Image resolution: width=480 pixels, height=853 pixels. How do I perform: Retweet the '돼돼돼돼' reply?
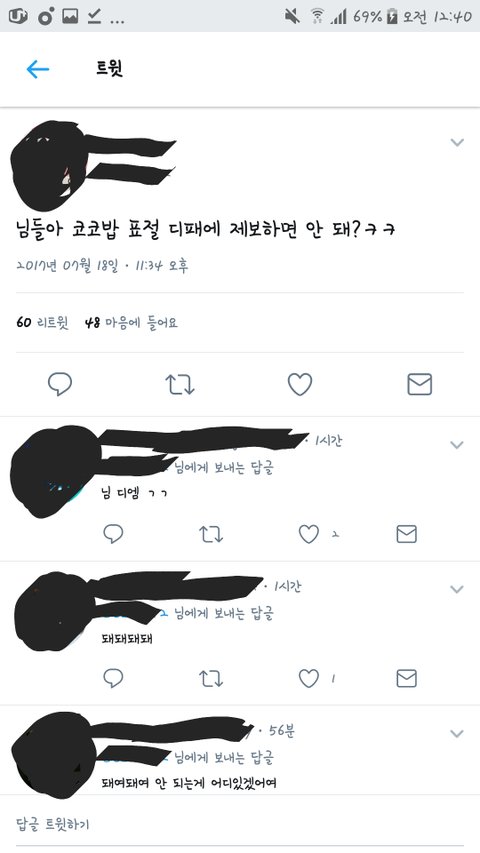211,678
